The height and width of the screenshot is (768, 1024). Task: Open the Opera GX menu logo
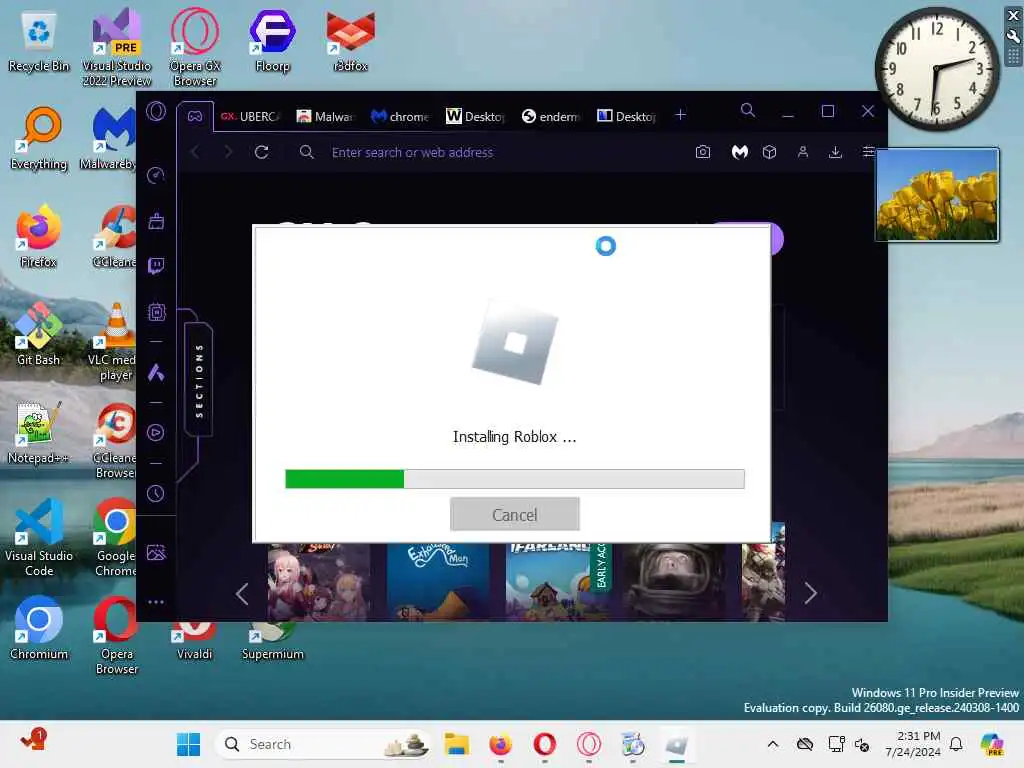click(x=156, y=112)
